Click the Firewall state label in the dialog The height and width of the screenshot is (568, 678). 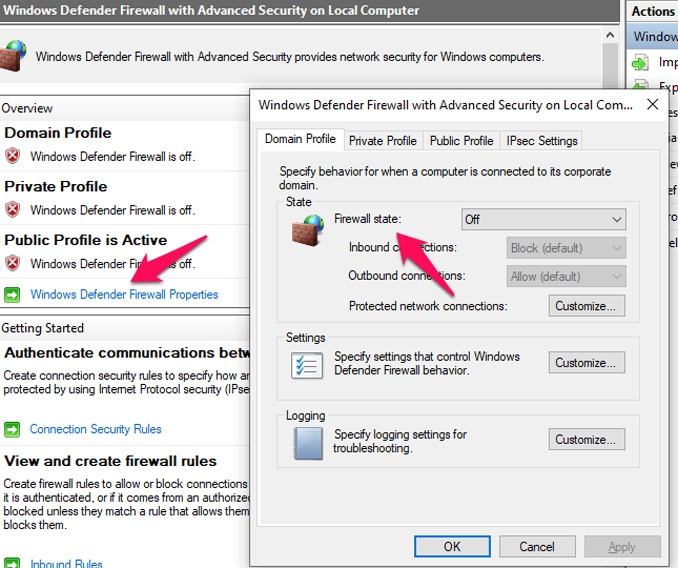pyautogui.click(x=368, y=219)
